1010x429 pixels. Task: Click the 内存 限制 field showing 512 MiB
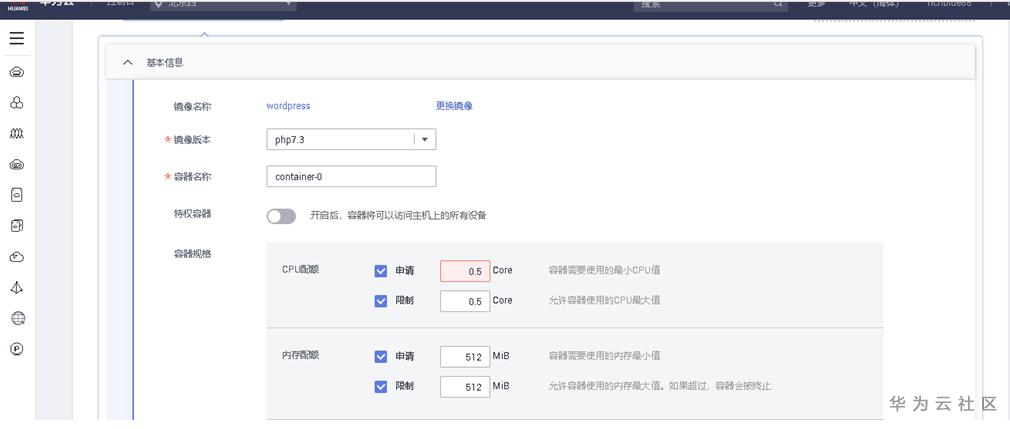click(465, 387)
